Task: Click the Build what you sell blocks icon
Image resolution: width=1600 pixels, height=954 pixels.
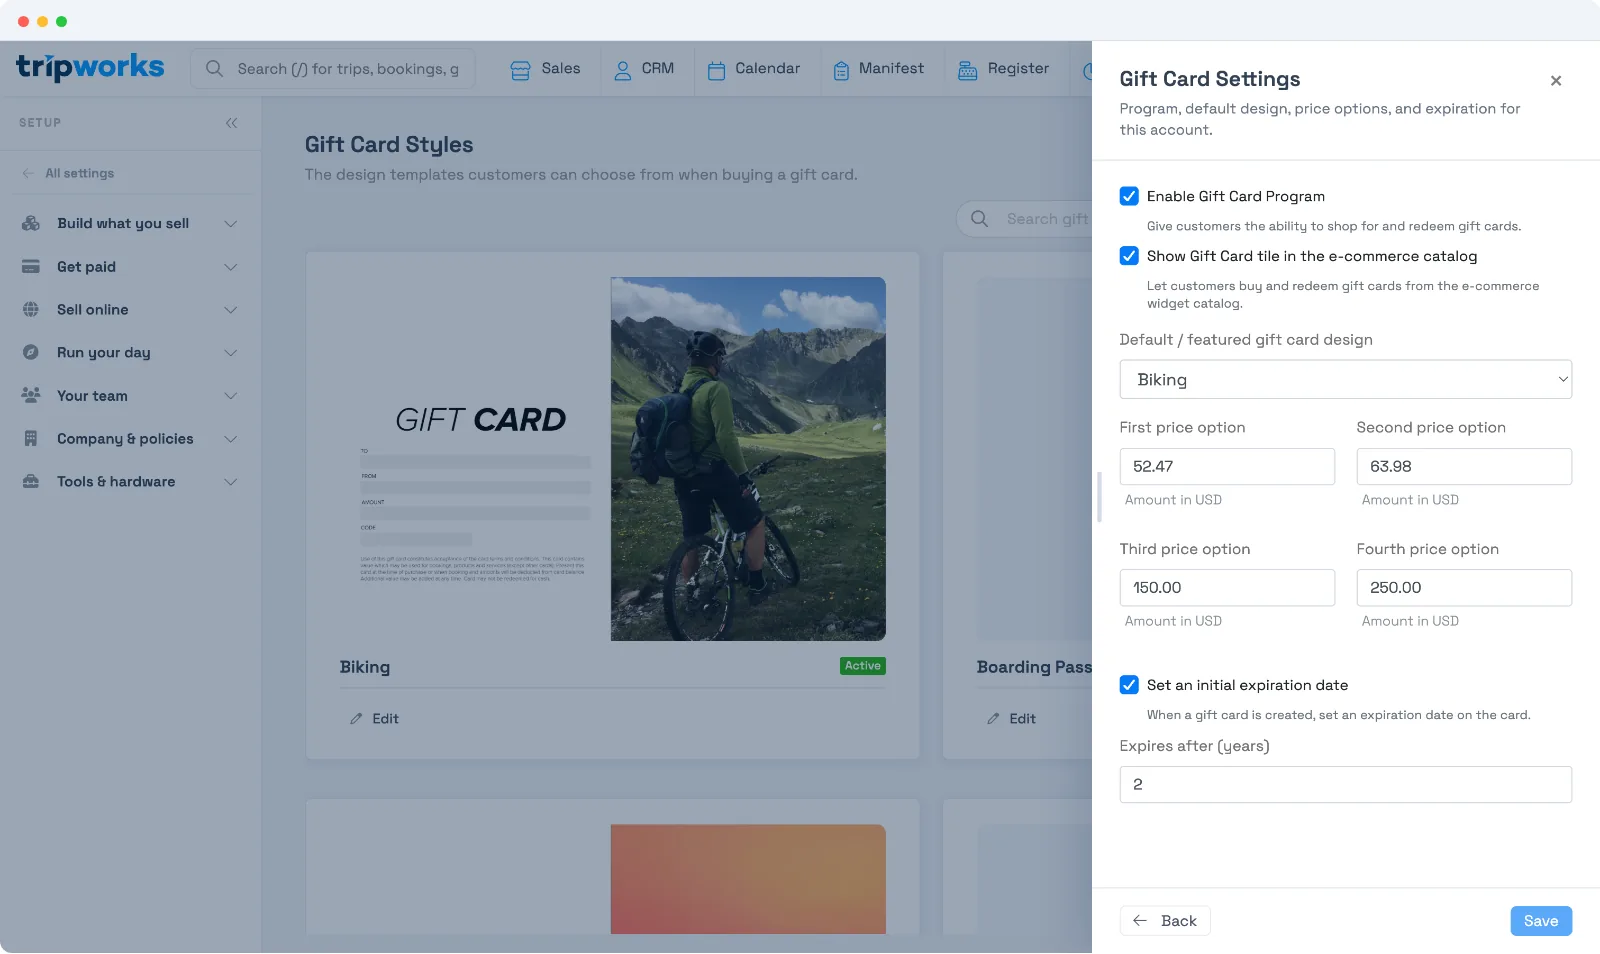Action: coord(31,223)
